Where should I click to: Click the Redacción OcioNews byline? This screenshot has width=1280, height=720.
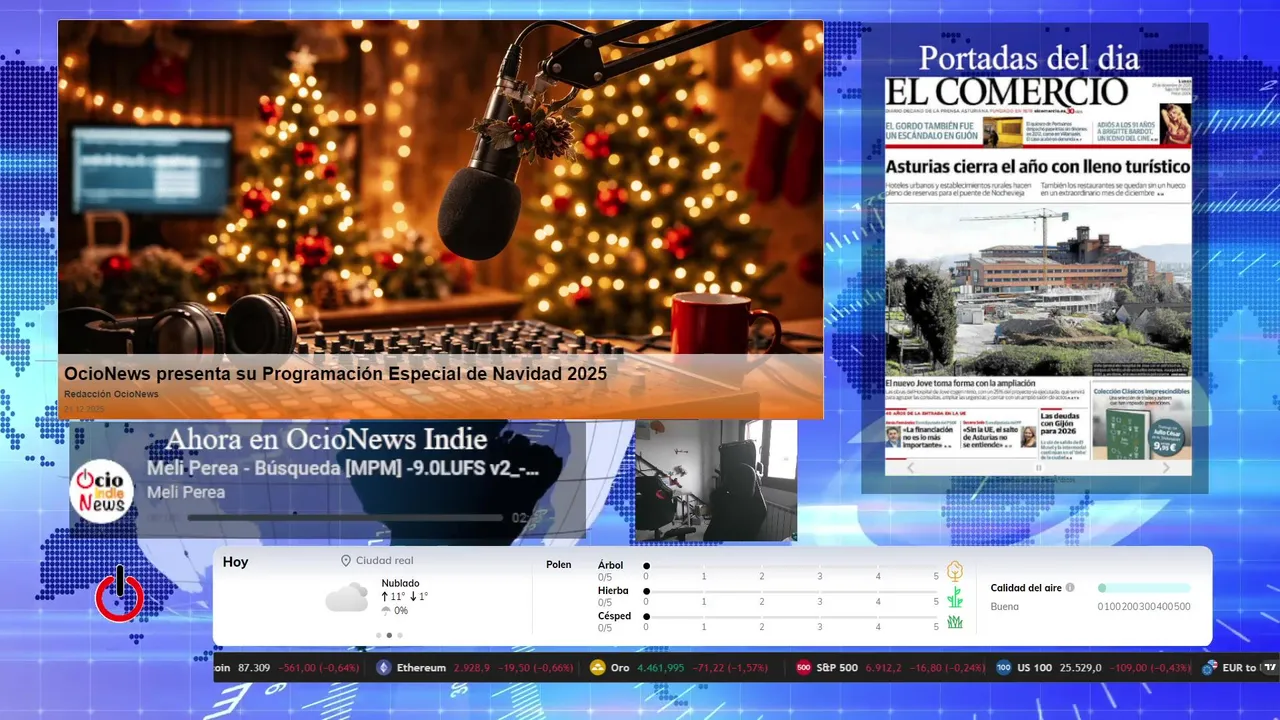[111, 394]
